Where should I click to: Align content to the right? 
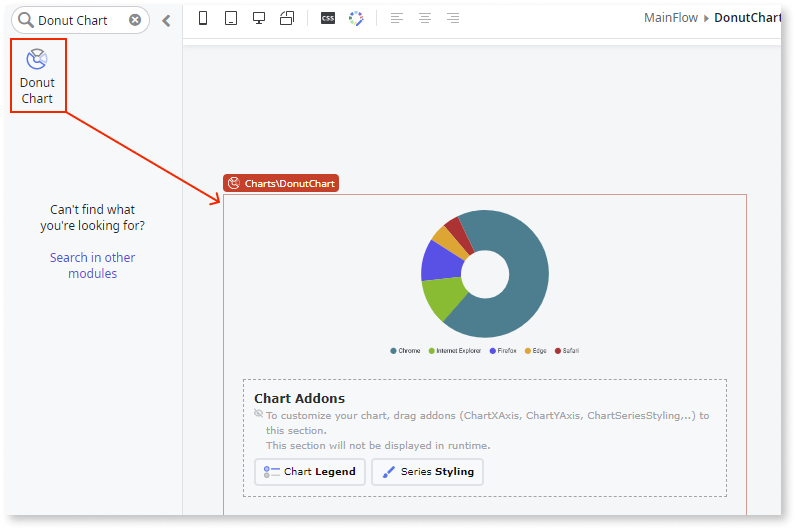(x=453, y=19)
